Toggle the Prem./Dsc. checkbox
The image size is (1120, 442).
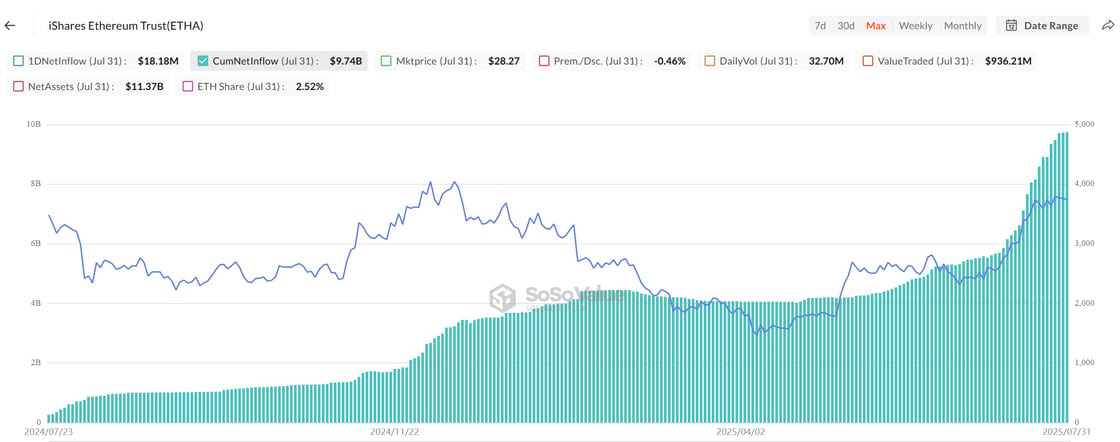click(544, 61)
